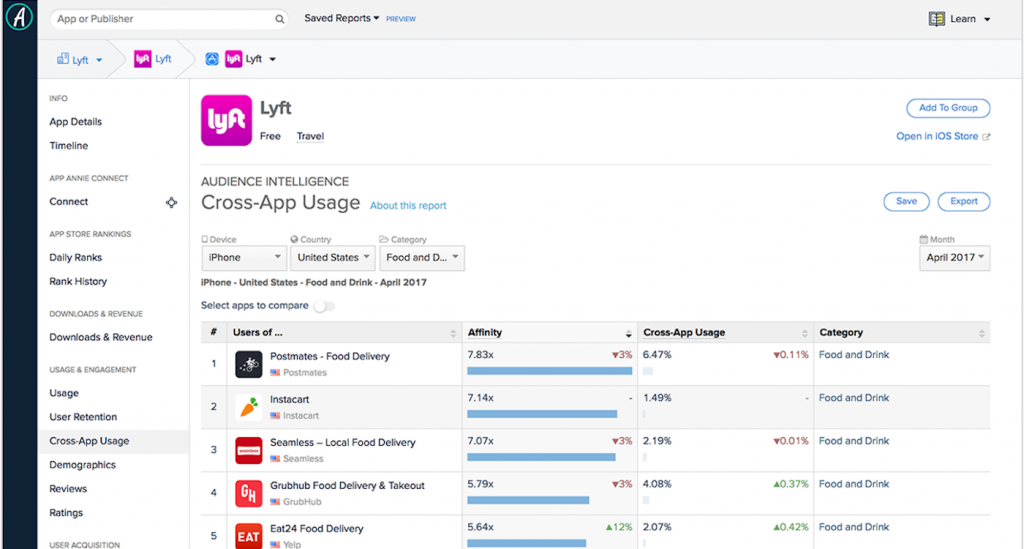Expand the last Lyft app breadcrumb dropdown
The width and height of the screenshot is (1024, 549).
(272, 59)
